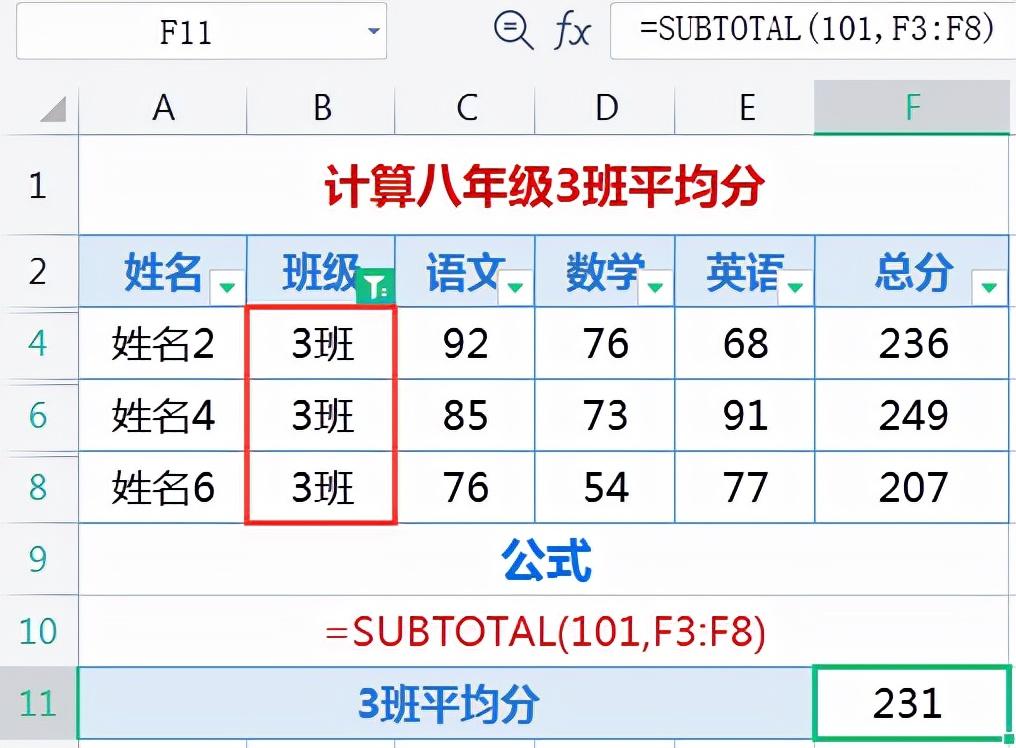
Task: Select row 4 header
Action: [x=38, y=343]
